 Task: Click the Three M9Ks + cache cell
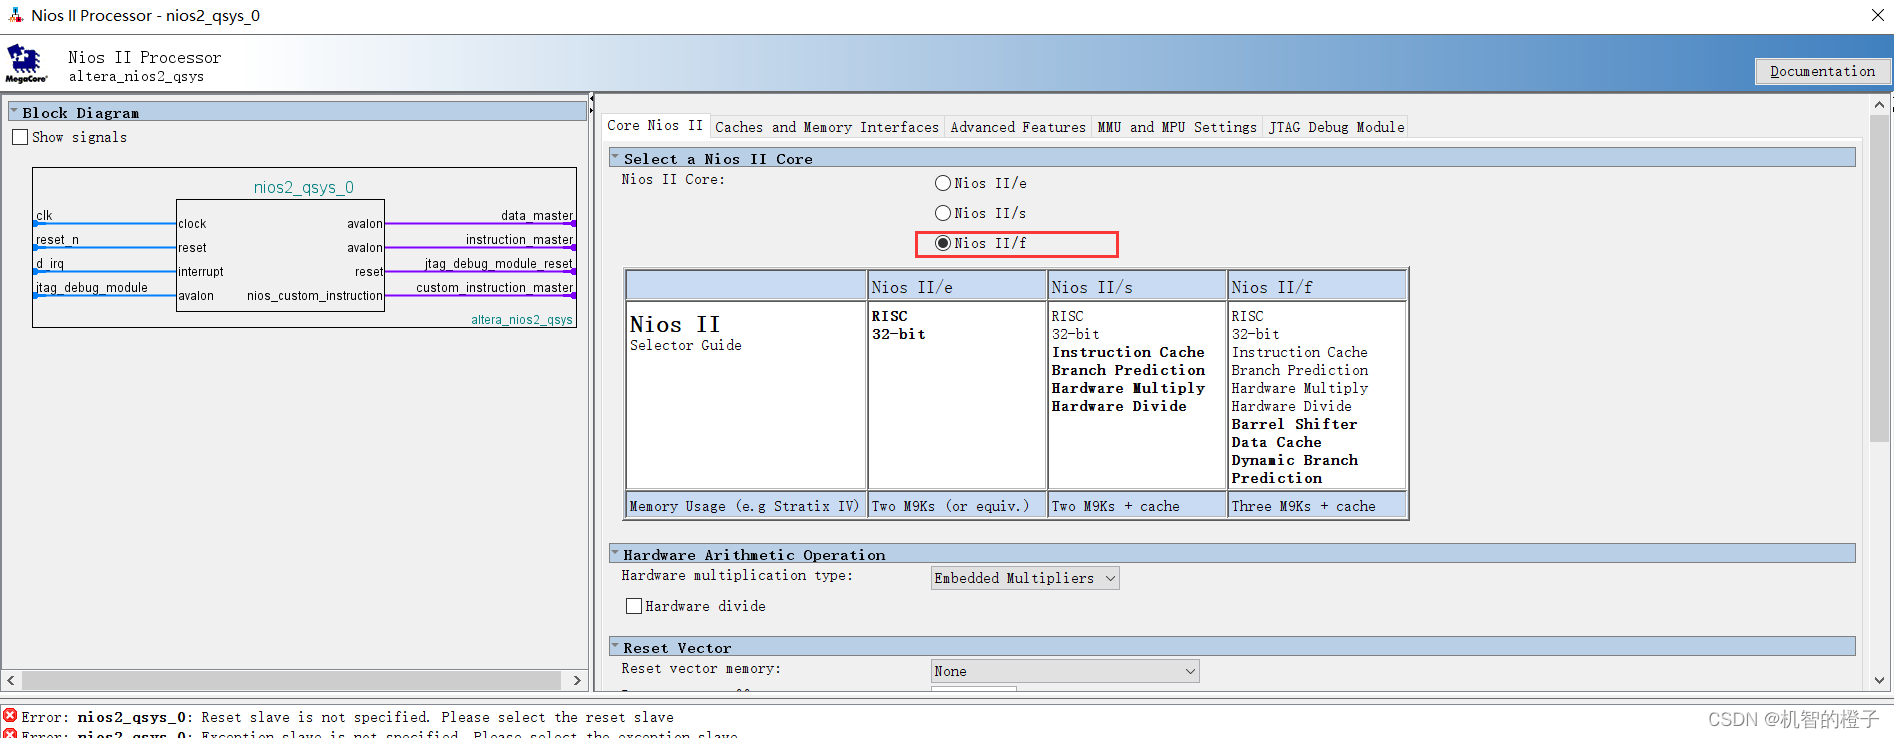pos(1317,505)
